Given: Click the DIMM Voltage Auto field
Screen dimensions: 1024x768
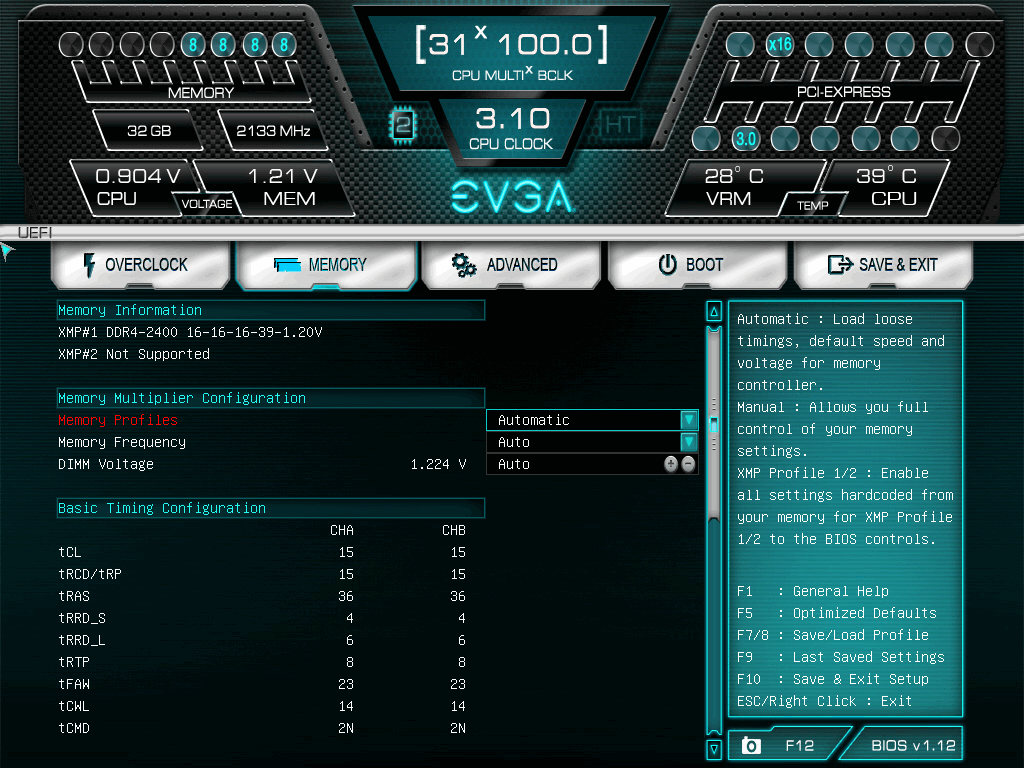Looking at the screenshot, I should click(x=592, y=464).
